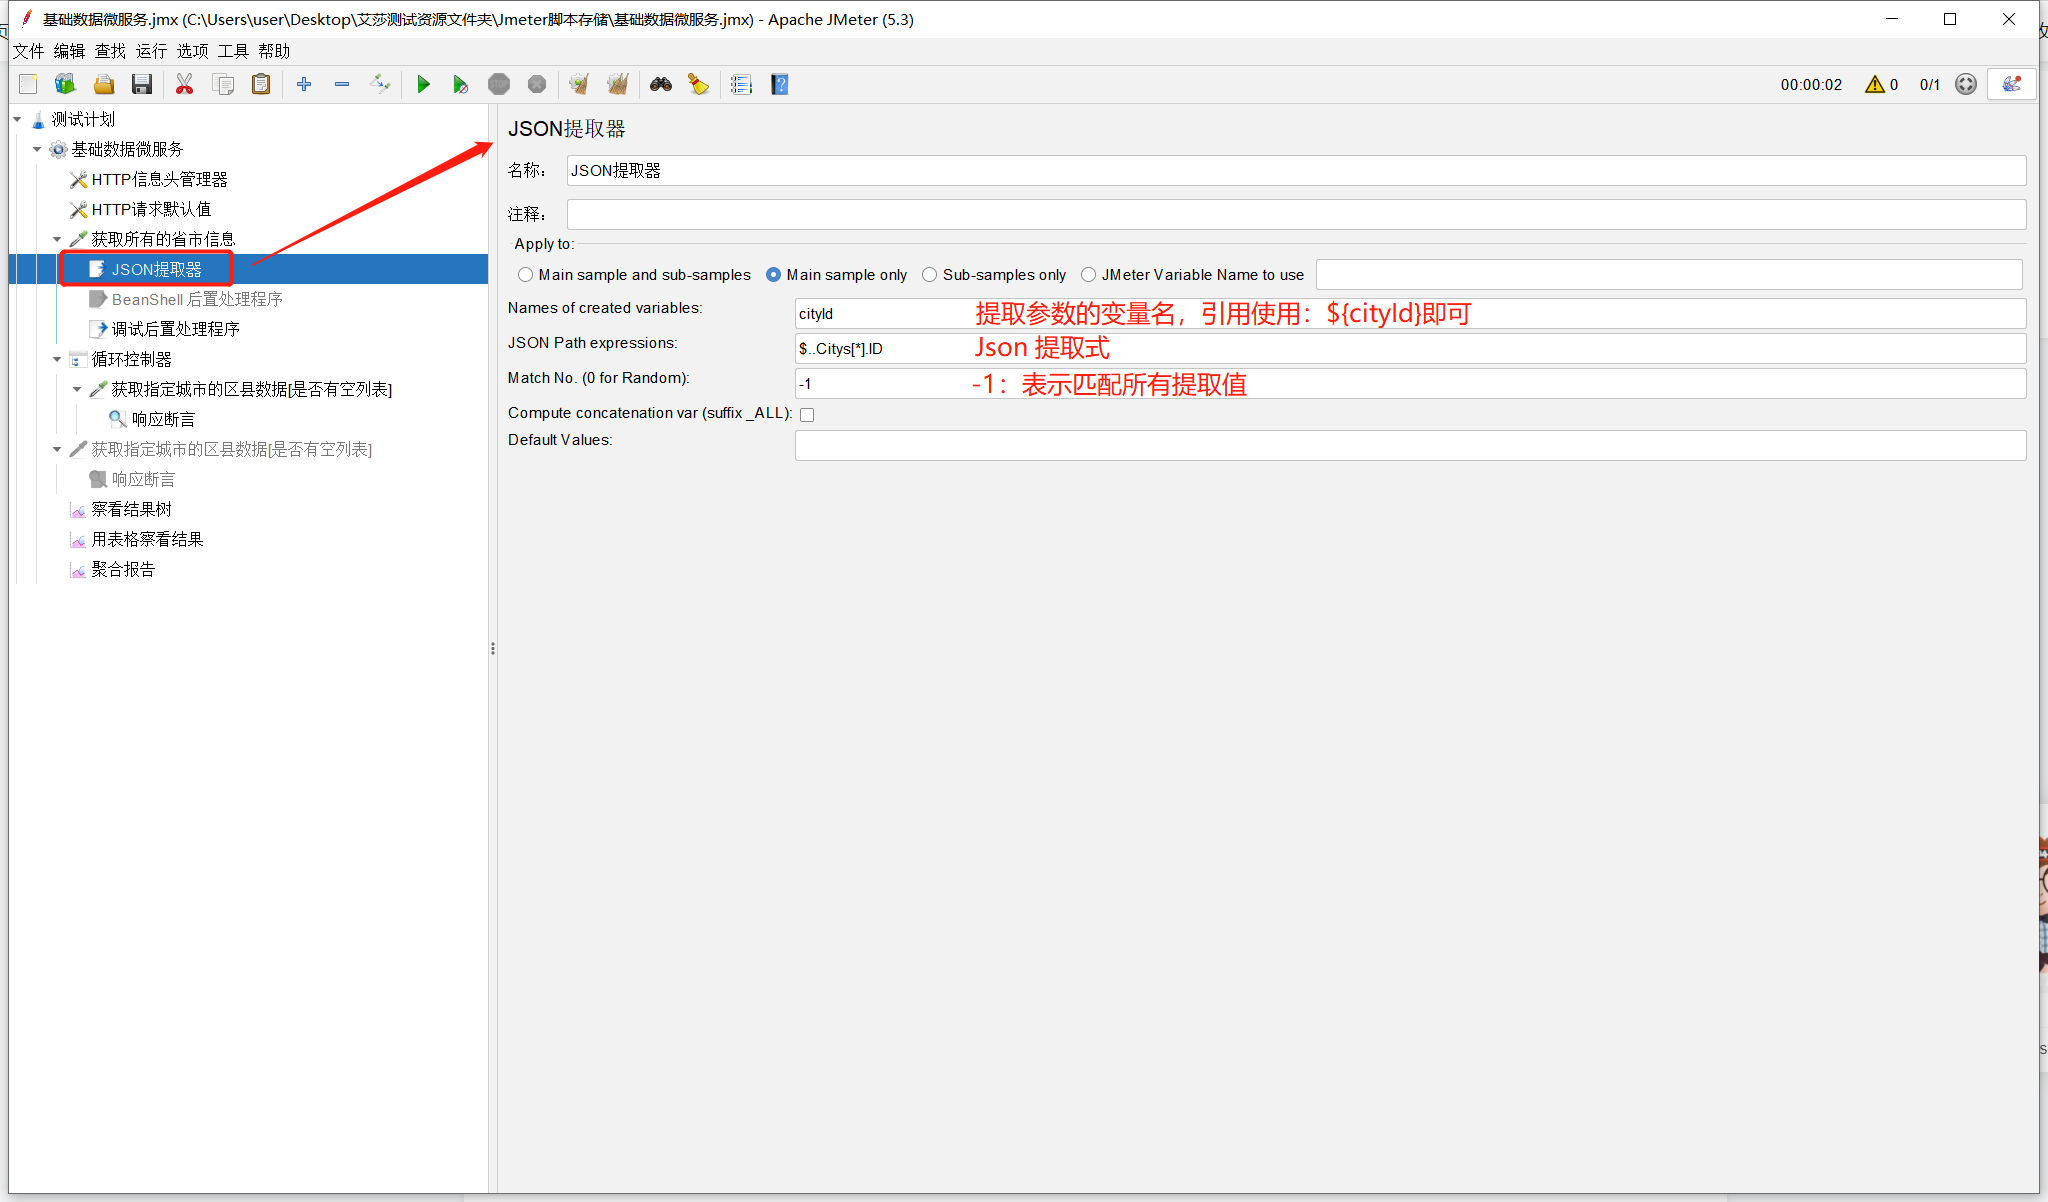The image size is (2048, 1202).
Task: Enable Compute concatenation var checkbox
Action: (x=807, y=413)
